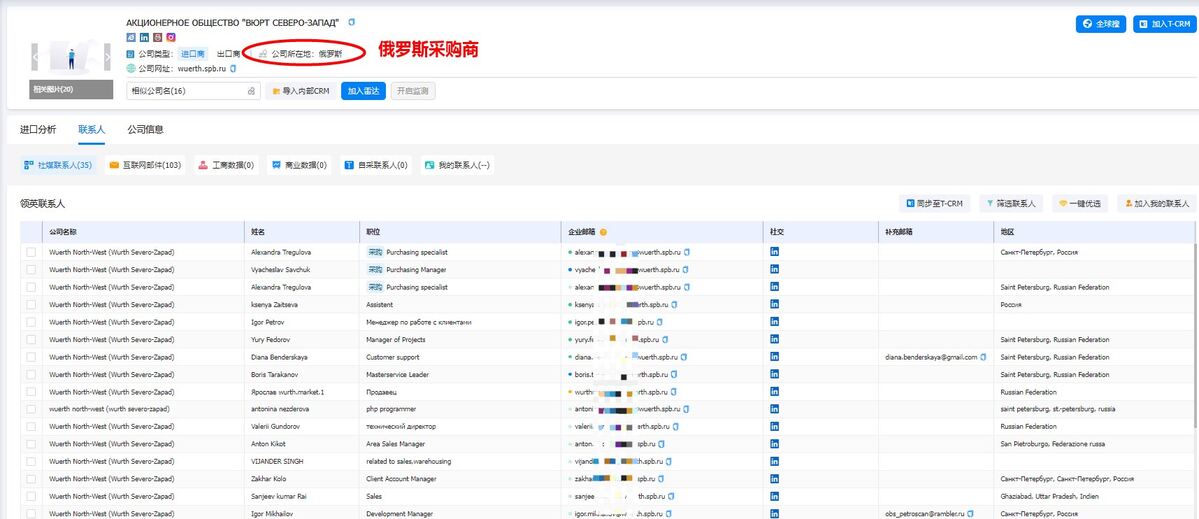The width and height of the screenshot is (1199, 519).
Task: Switch to 联系人 tab
Action: click(91, 129)
